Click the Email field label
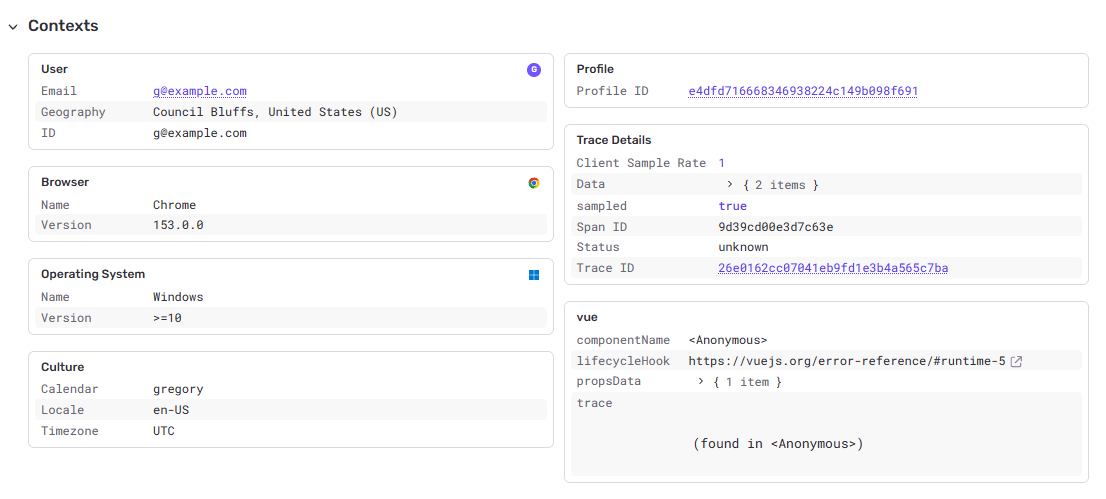This screenshot has width=1106, height=499. point(59,91)
